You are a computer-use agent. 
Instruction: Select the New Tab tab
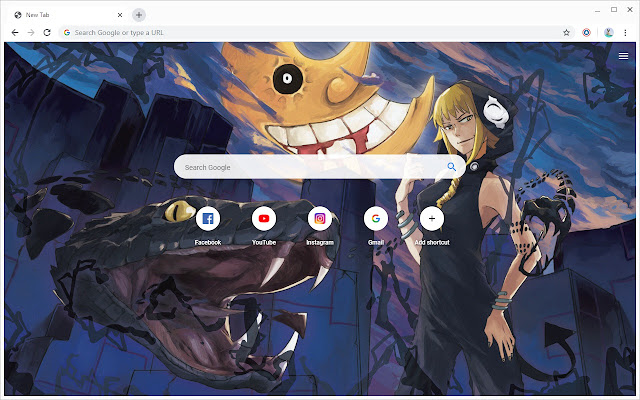(67, 15)
